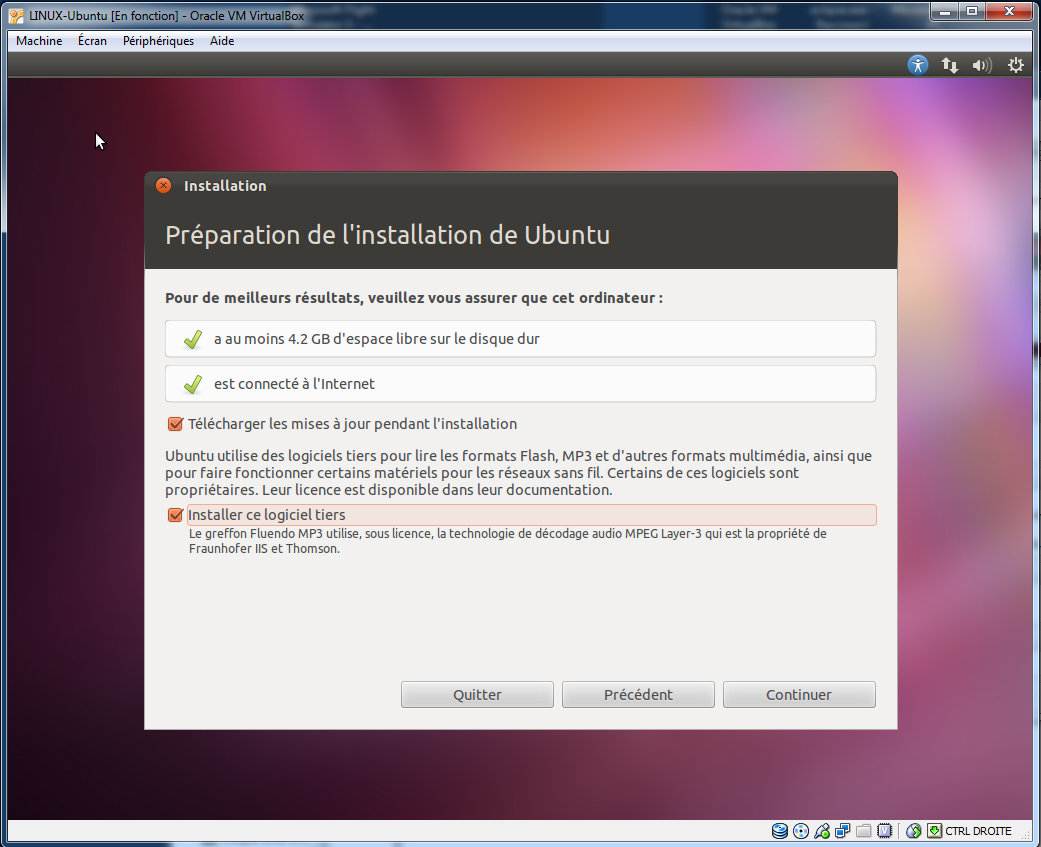Viewport: 1041px width, 847px height.
Task: Click the Quitter button
Action: [x=477, y=694]
